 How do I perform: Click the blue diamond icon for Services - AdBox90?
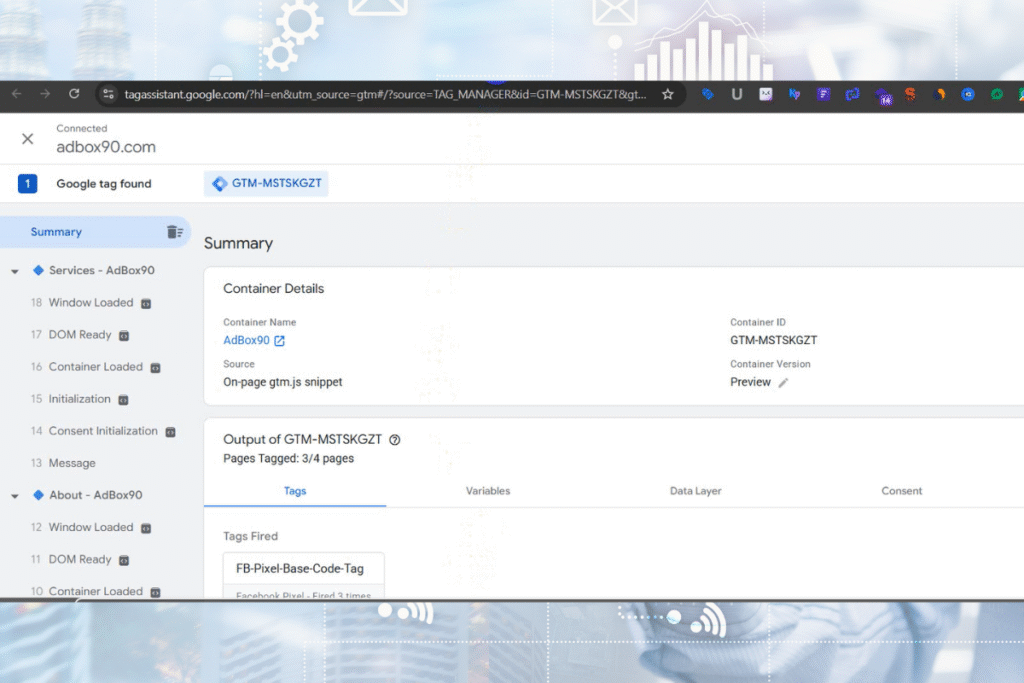click(x=36, y=270)
